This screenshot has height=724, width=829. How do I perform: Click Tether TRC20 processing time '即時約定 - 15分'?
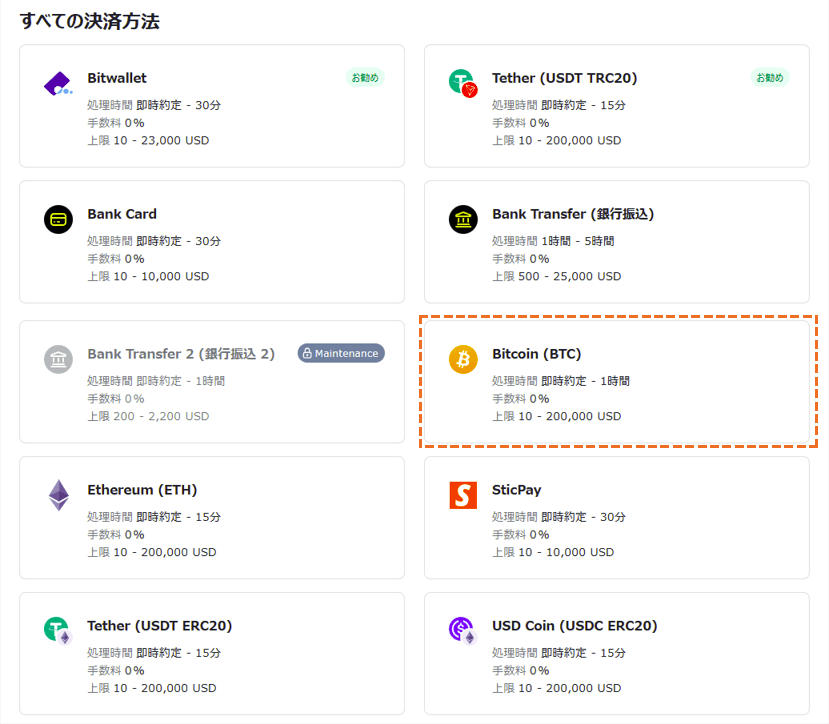click(x=584, y=105)
